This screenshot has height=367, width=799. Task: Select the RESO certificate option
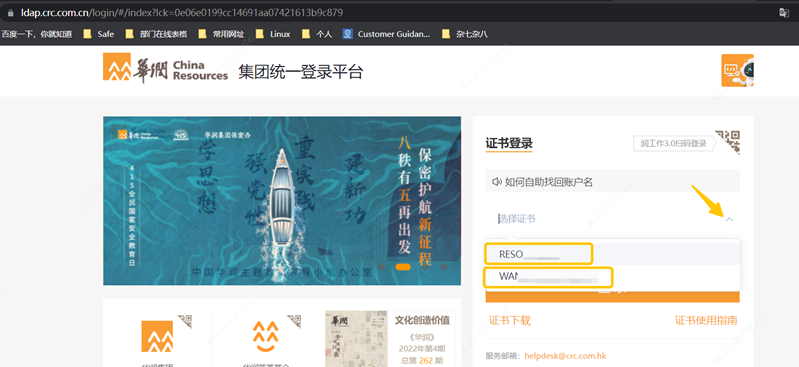tap(539, 254)
